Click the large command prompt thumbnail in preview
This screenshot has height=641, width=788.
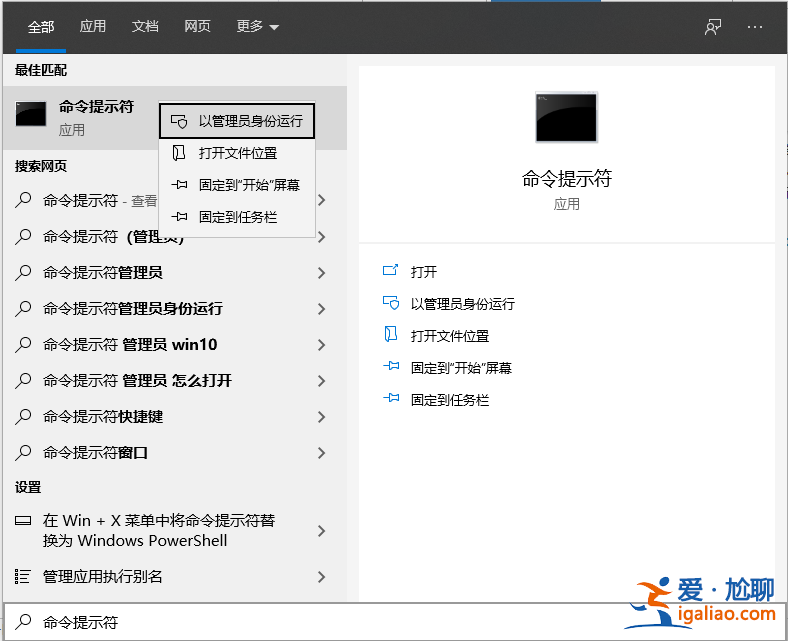(566, 117)
